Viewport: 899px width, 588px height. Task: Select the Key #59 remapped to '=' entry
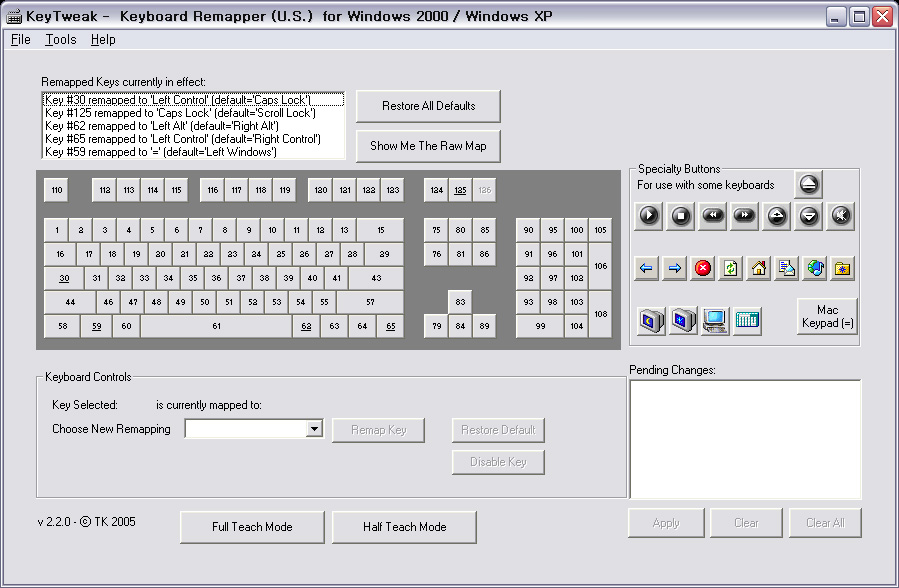194,152
